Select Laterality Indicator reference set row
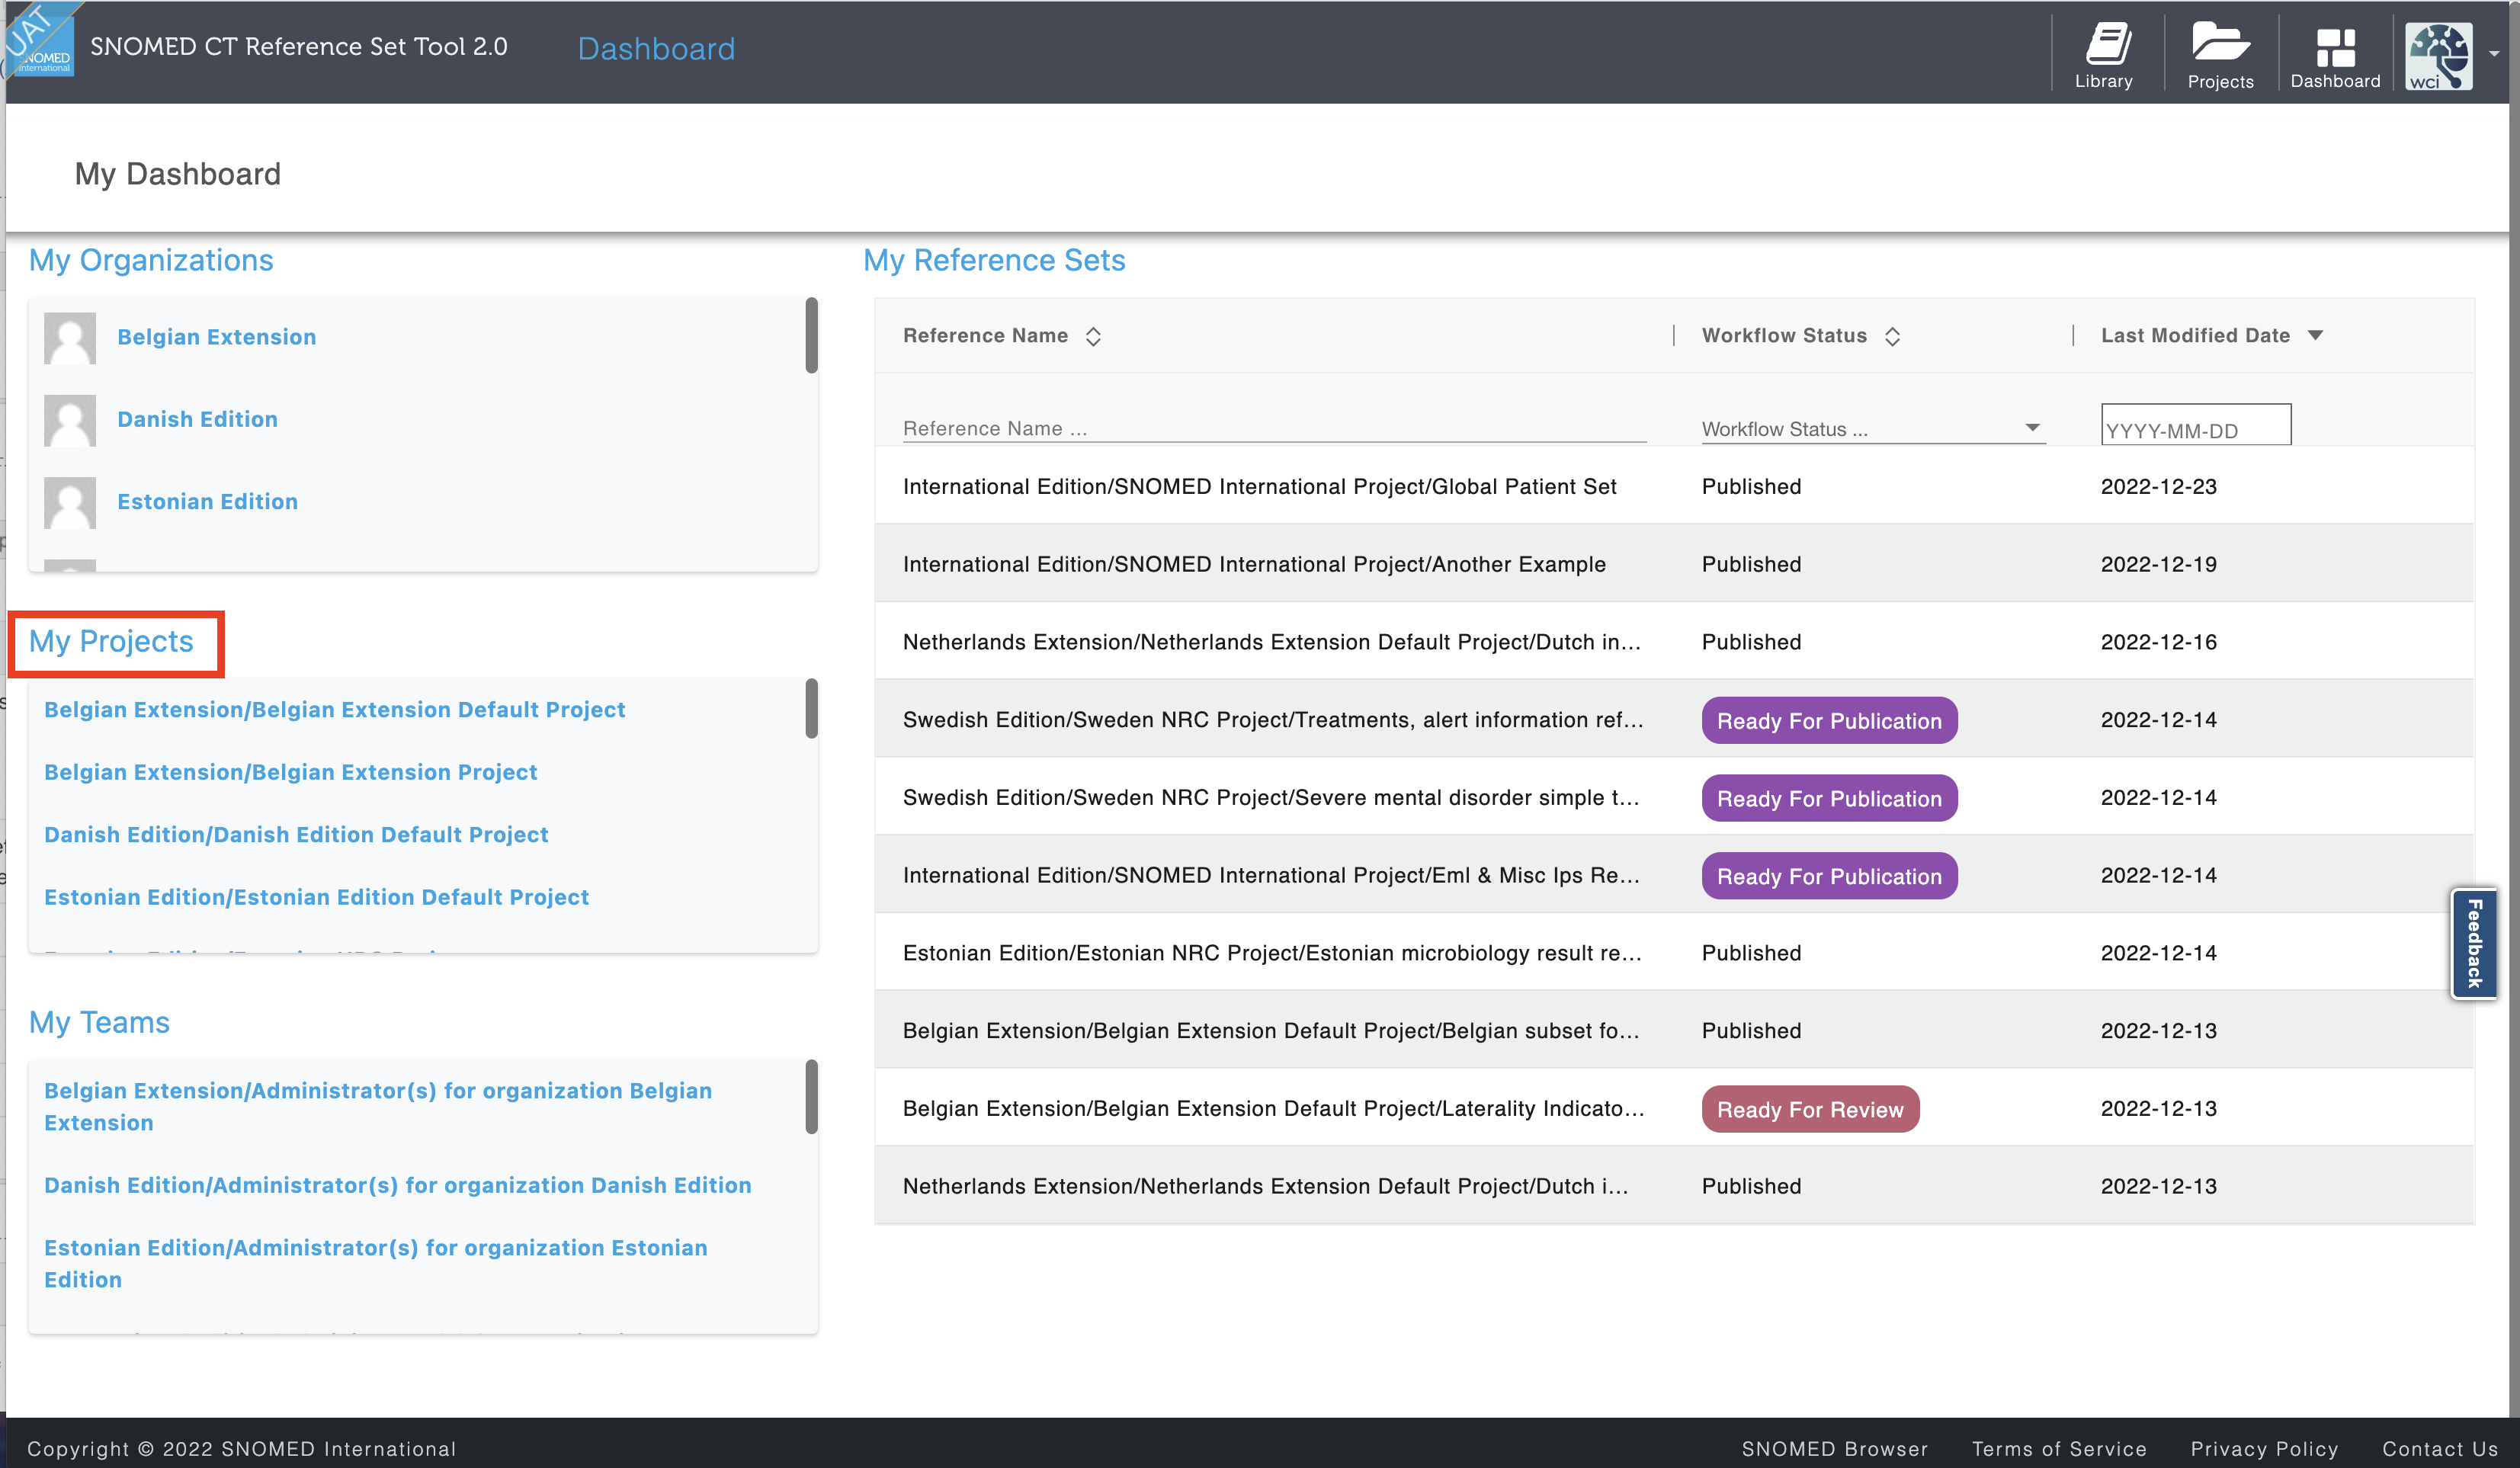Screen dimensions: 2520x1468 (x=1674, y=1108)
